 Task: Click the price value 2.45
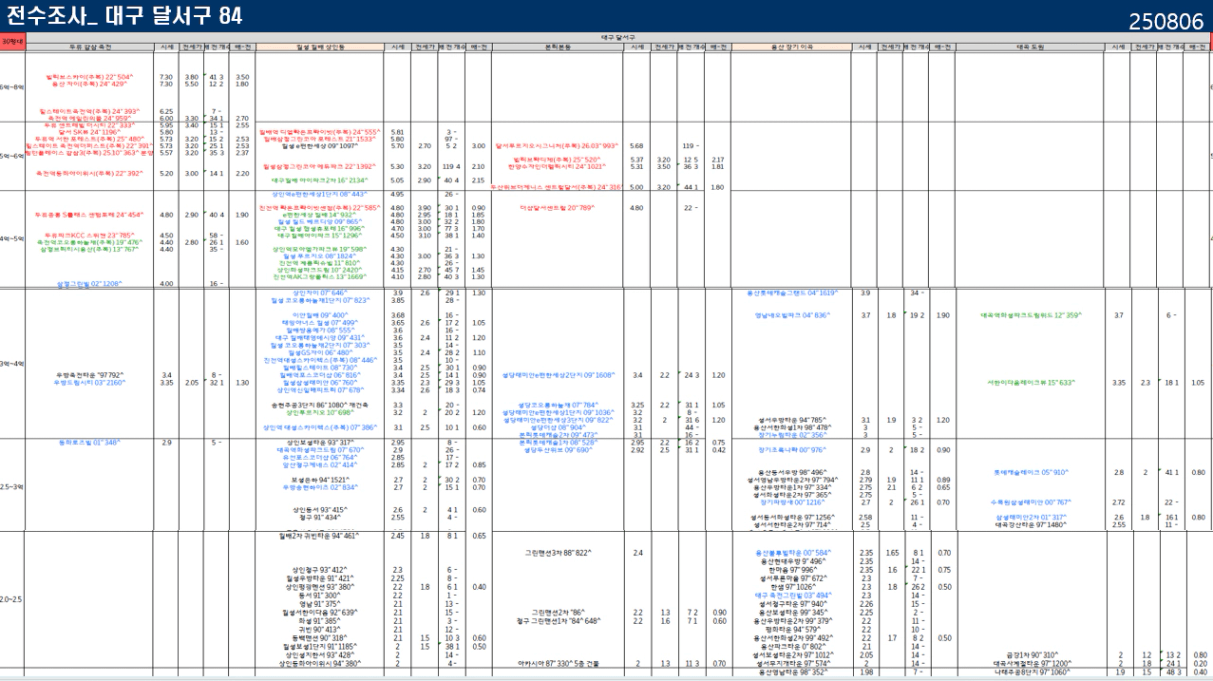[x=397, y=536]
